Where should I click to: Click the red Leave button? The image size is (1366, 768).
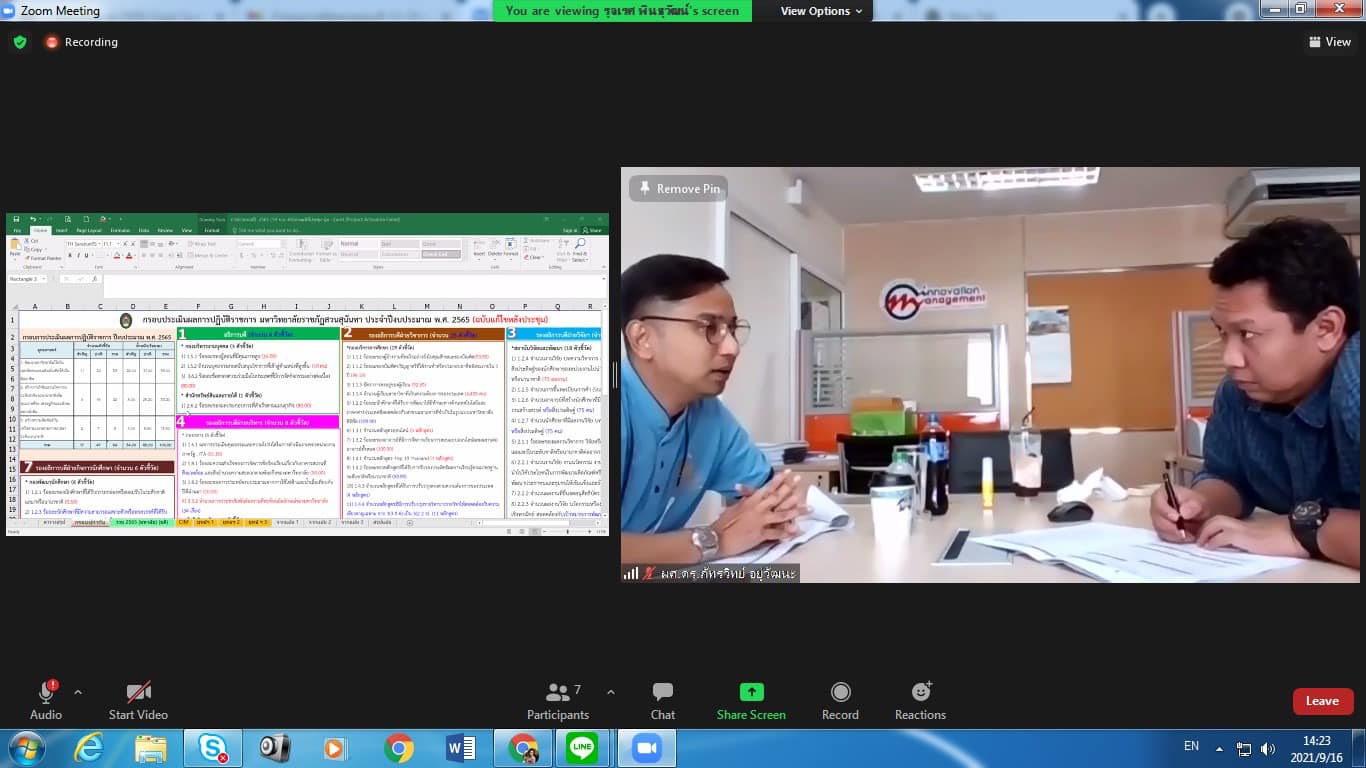pos(1322,701)
